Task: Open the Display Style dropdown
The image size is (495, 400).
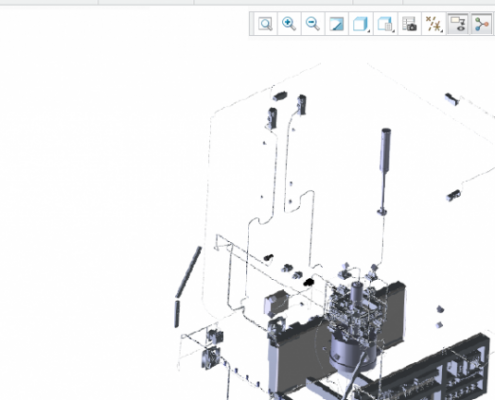Action: click(361, 24)
